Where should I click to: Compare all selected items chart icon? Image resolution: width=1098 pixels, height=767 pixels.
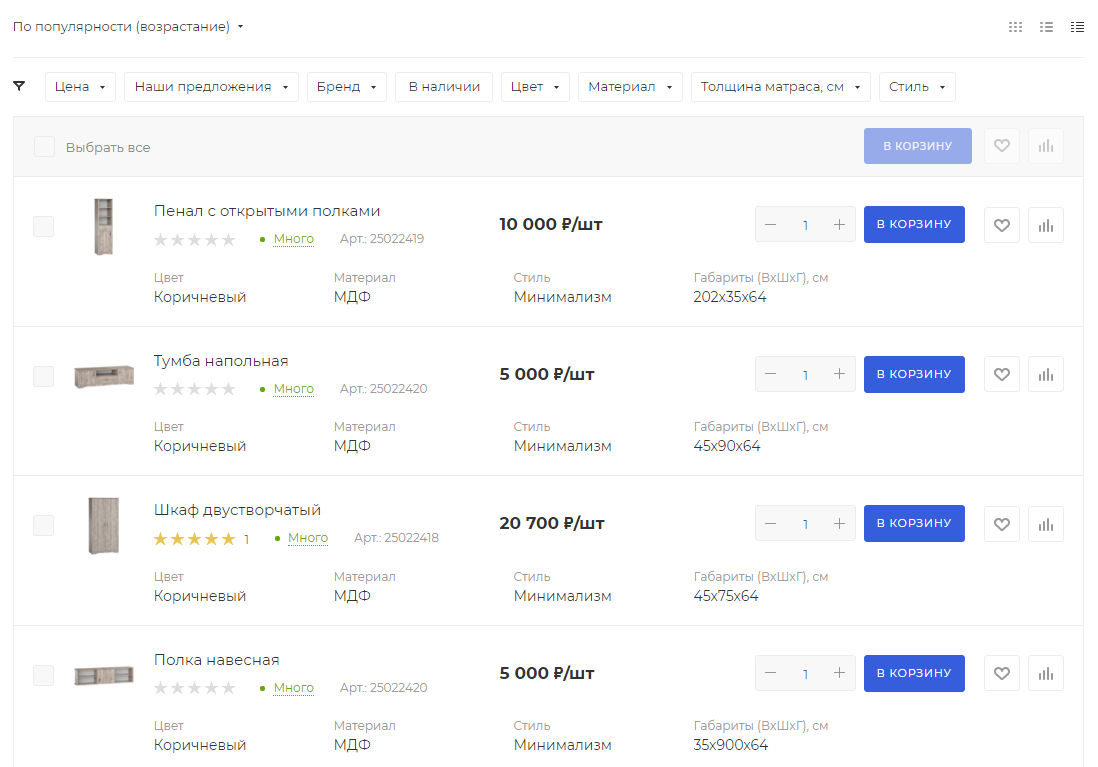point(1046,146)
